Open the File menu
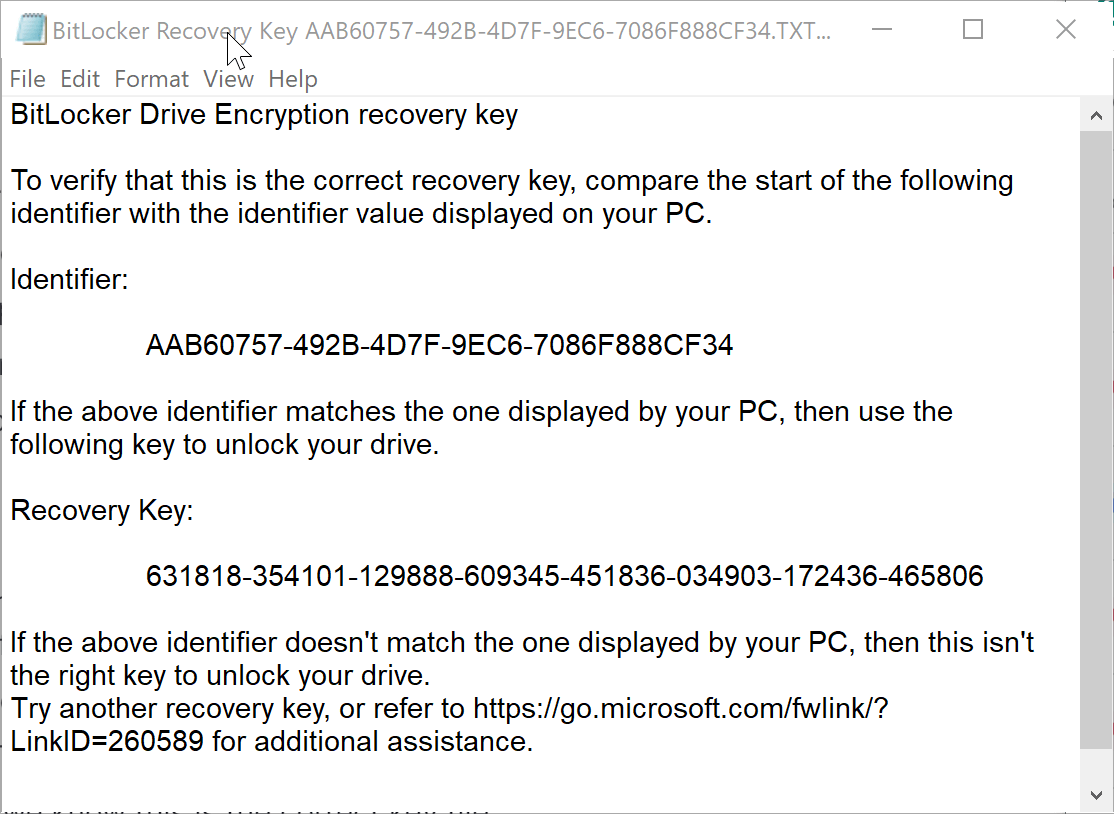This screenshot has height=814, width=1114. pos(27,79)
